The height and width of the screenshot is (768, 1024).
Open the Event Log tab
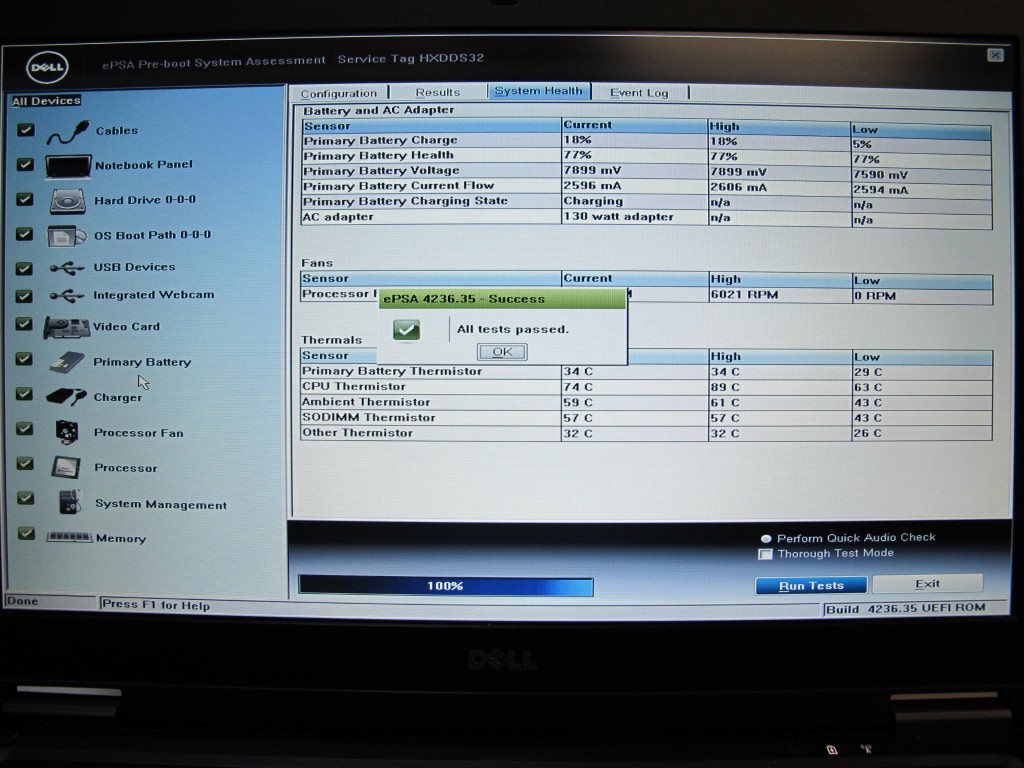[639, 93]
